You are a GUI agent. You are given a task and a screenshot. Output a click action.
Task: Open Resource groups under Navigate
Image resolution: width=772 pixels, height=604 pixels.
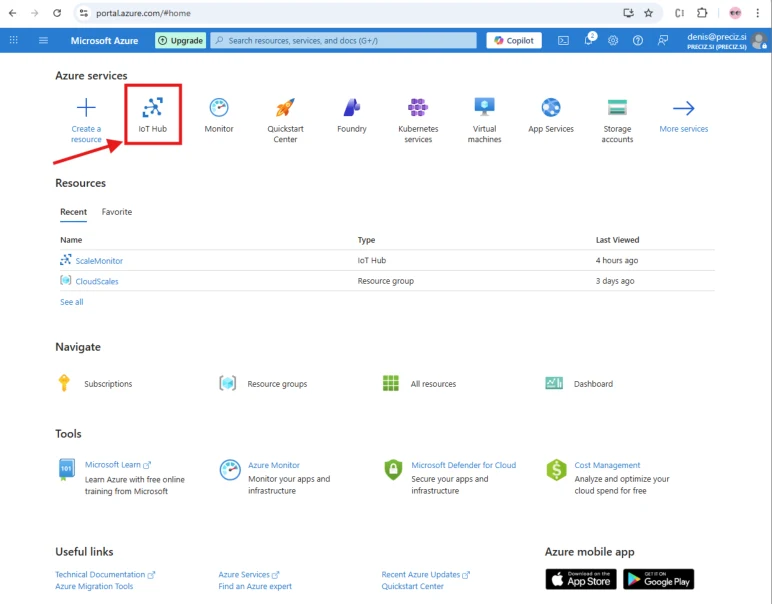click(x=263, y=383)
